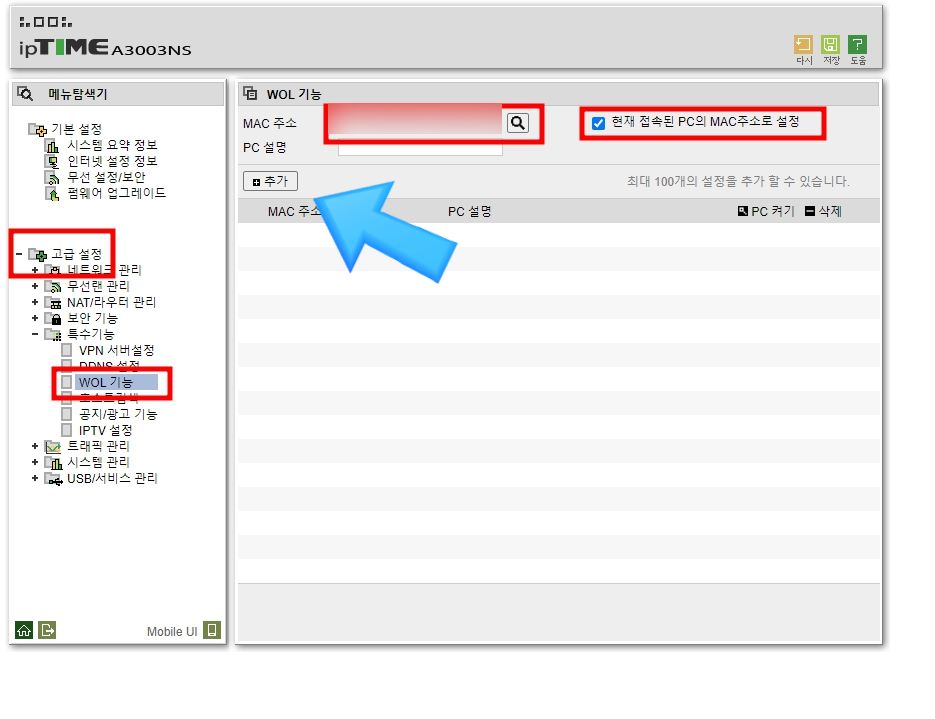
Task: Click the logout icon beside home
Action: (x=47, y=630)
